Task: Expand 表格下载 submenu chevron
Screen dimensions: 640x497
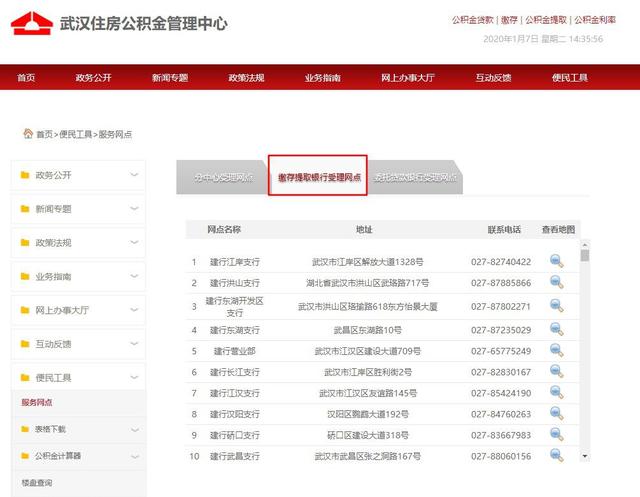Action: [x=135, y=430]
